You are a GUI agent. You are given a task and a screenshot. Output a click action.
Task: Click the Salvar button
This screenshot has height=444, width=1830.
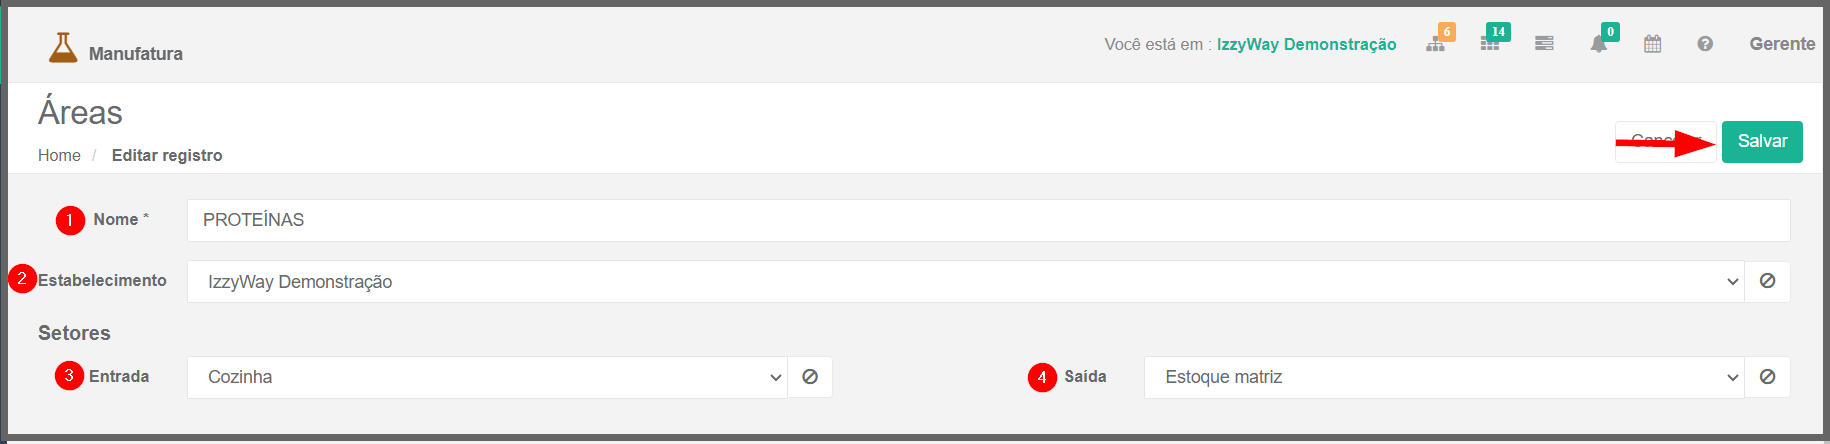[1762, 141]
